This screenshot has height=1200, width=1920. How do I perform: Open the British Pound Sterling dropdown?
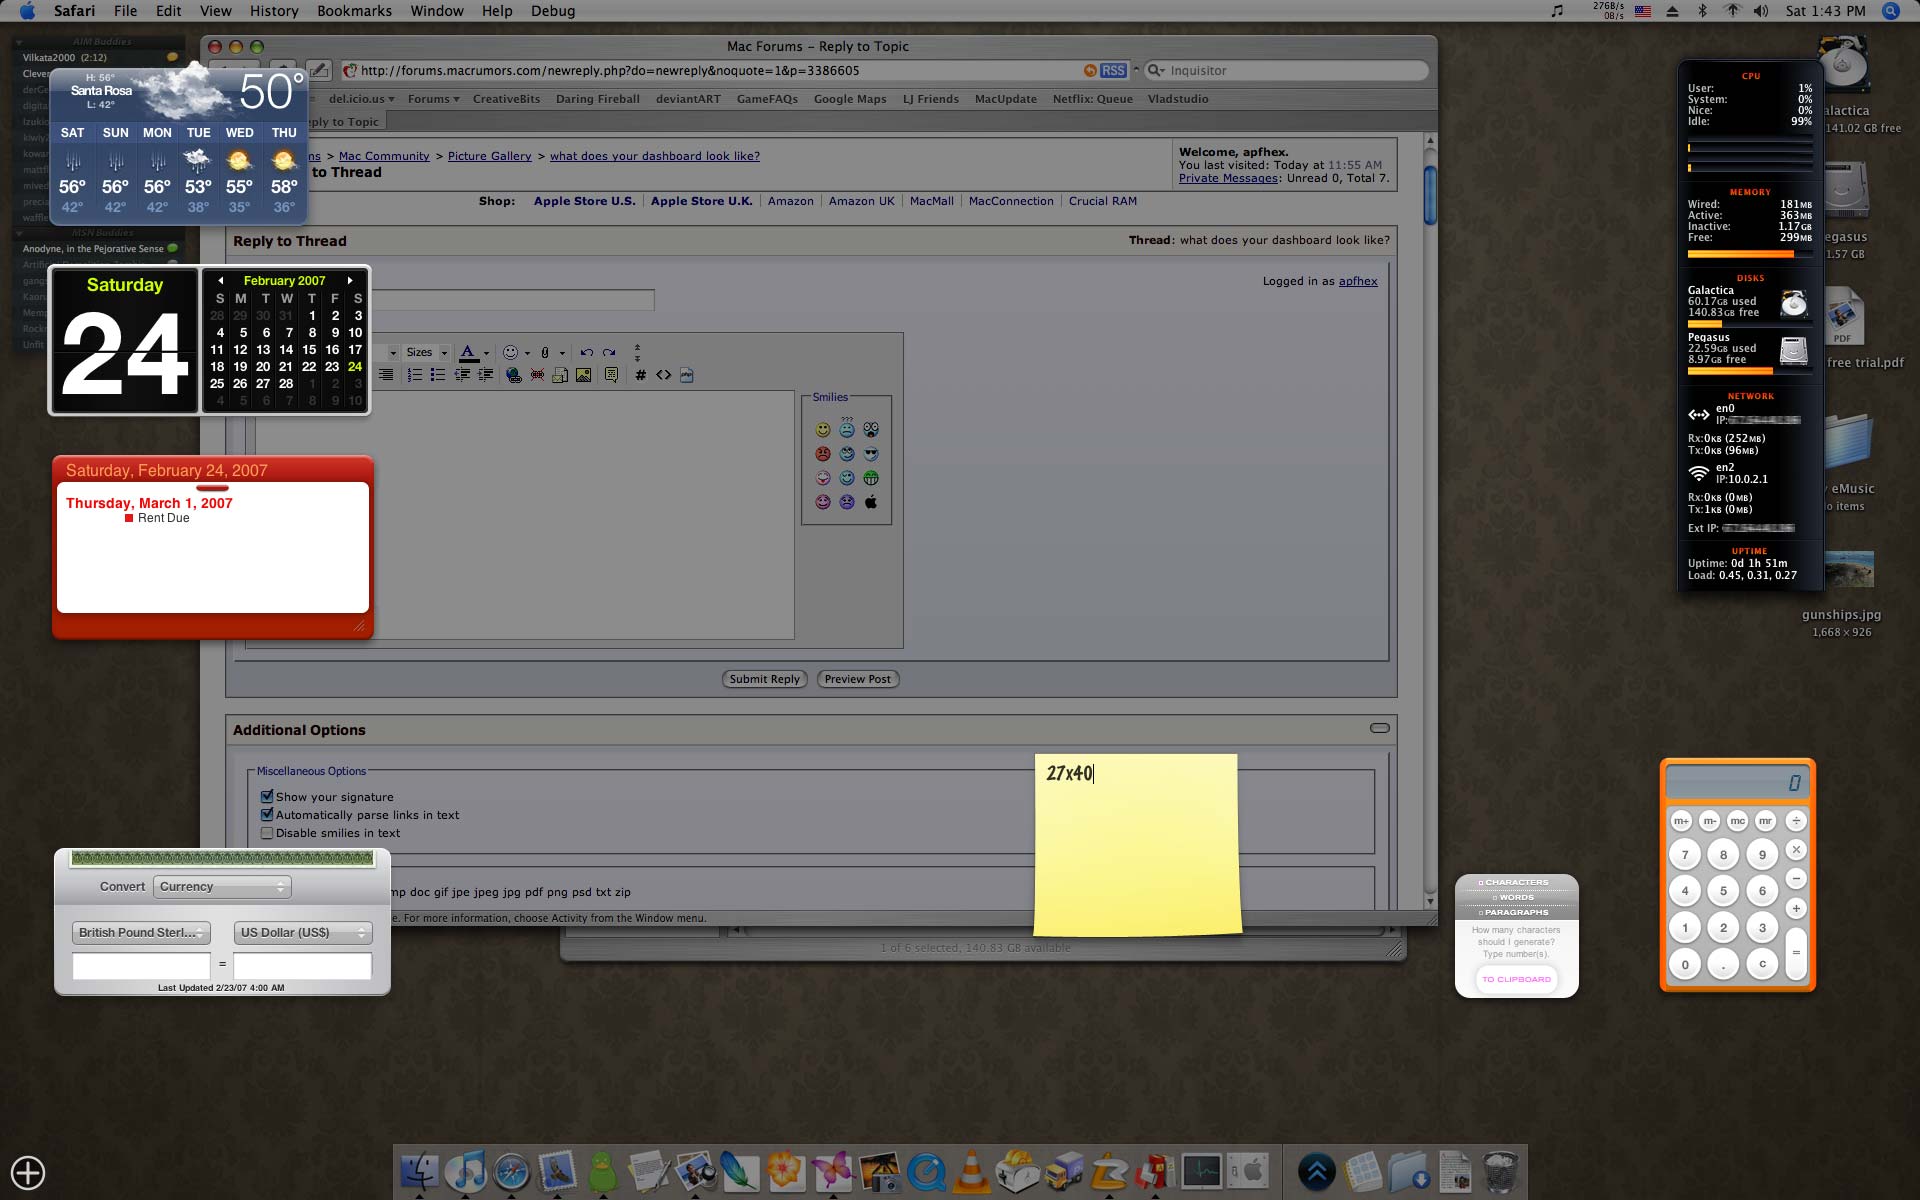point(141,932)
